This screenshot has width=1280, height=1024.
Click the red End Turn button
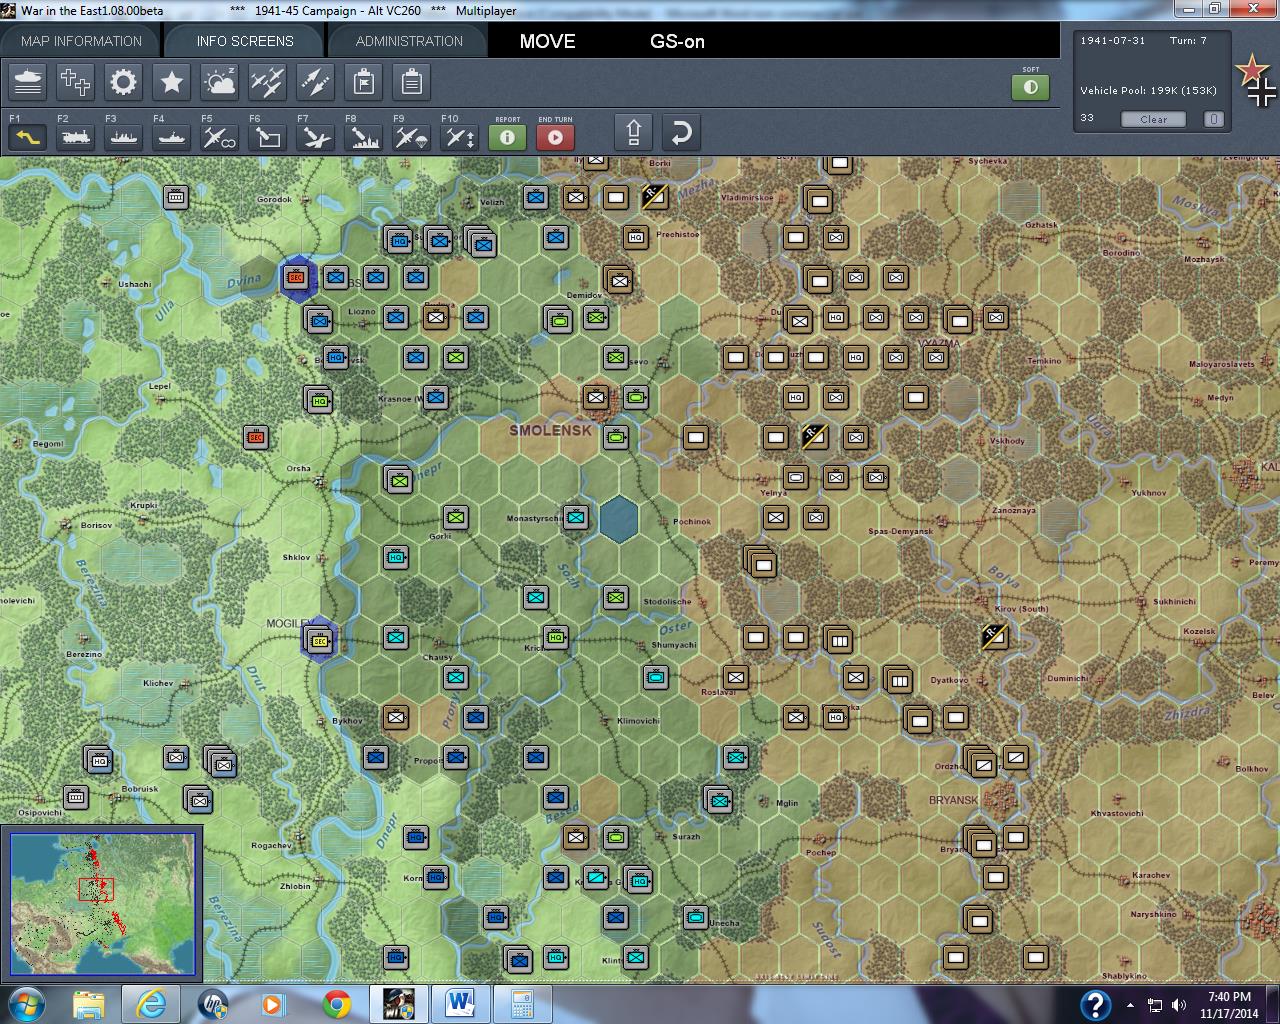coord(556,137)
